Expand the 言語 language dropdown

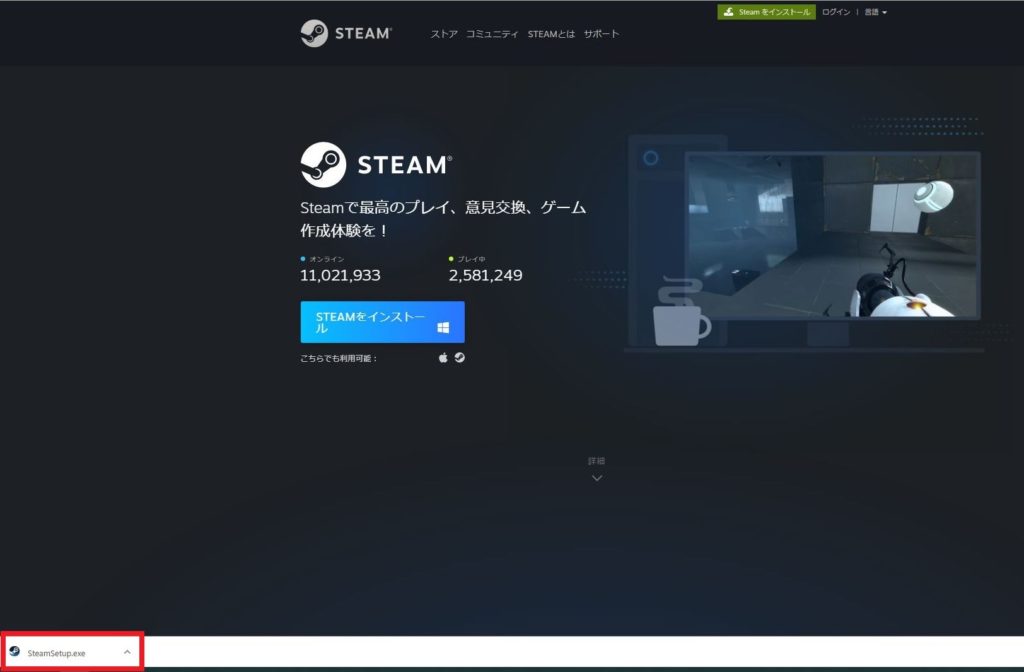[876, 12]
